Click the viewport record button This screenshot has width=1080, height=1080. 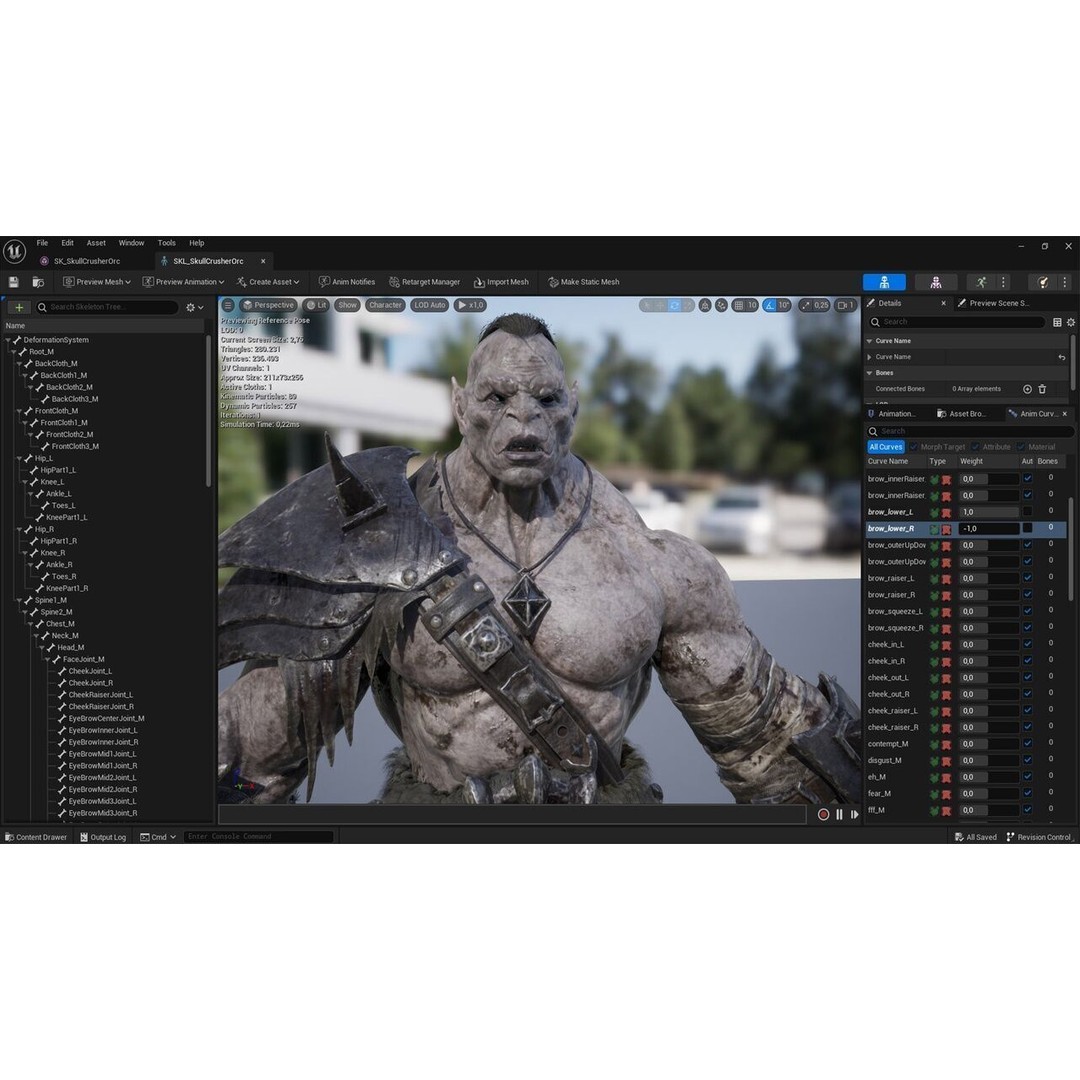(x=823, y=814)
